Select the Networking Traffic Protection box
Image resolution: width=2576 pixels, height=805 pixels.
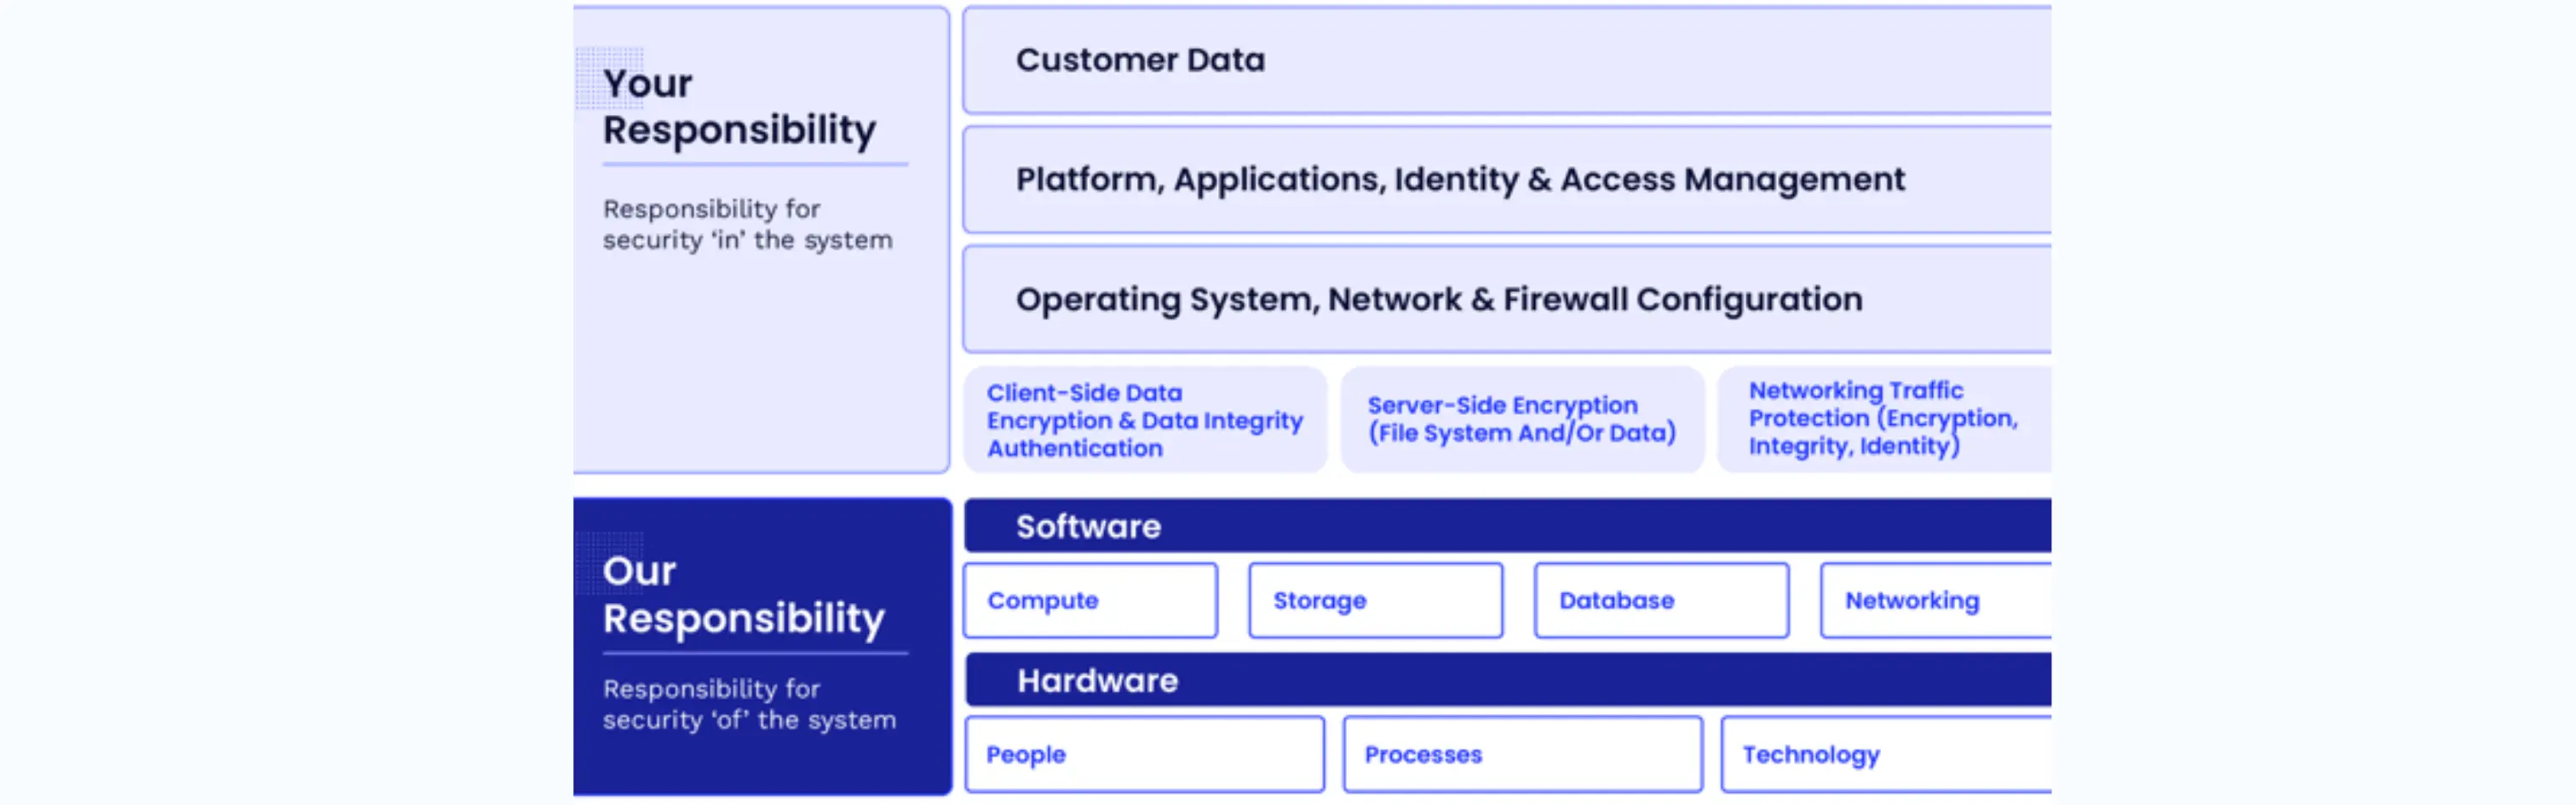(x=1885, y=420)
